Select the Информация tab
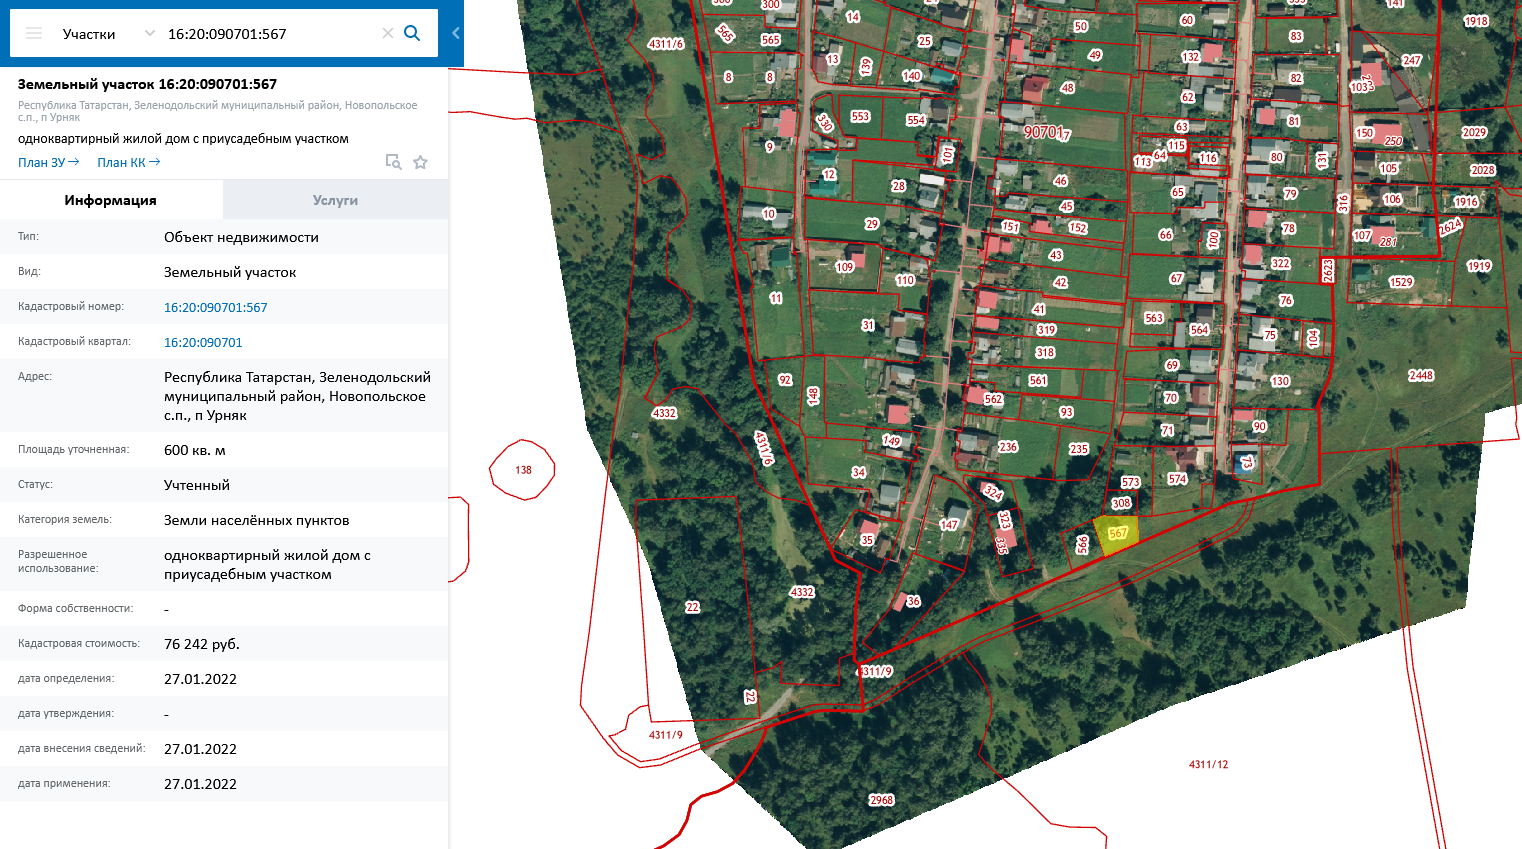1522x849 pixels. pos(111,200)
